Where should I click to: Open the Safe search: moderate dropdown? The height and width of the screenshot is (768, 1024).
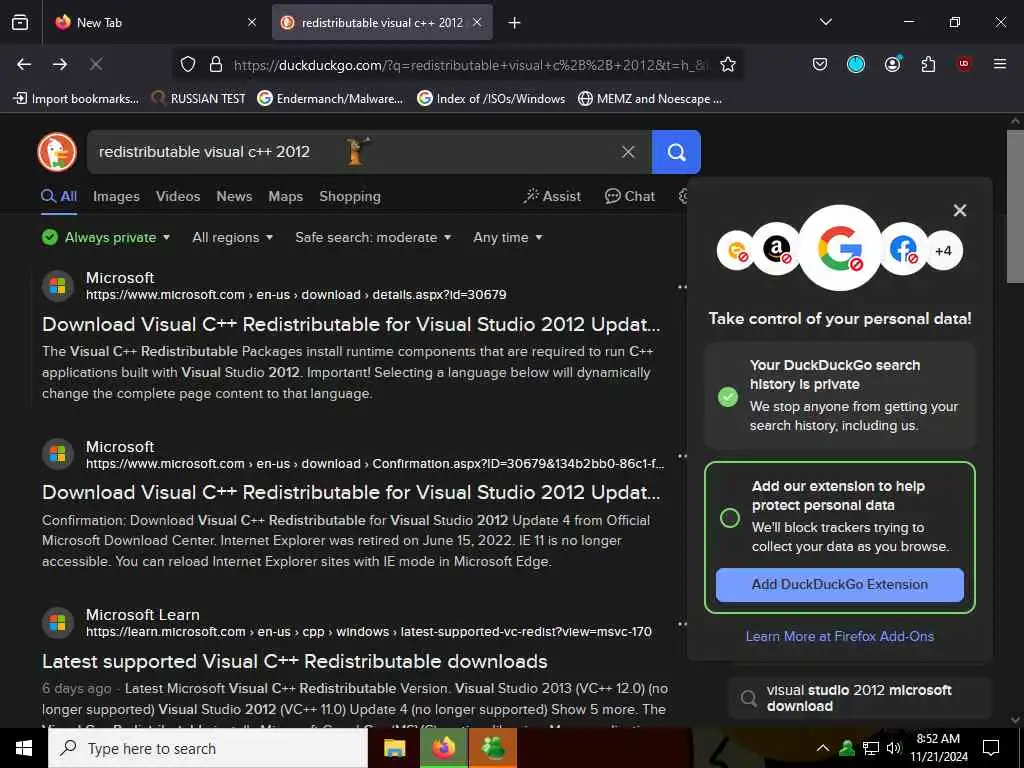coord(373,238)
